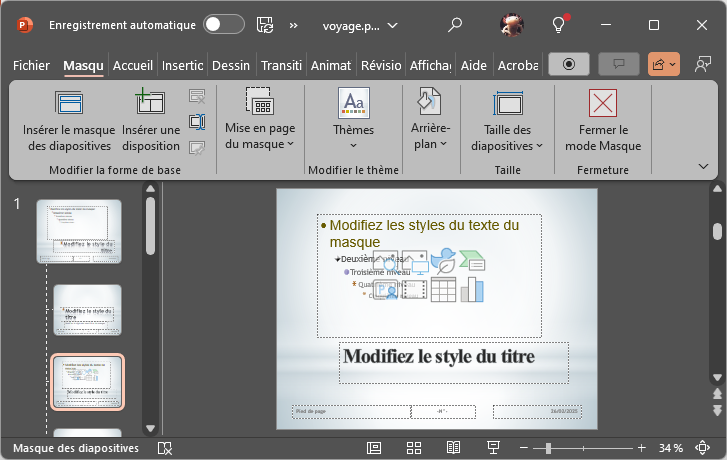Click the insert table placeholder icon
The height and width of the screenshot is (460, 727).
pyautogui.click(x=443, y=289)
